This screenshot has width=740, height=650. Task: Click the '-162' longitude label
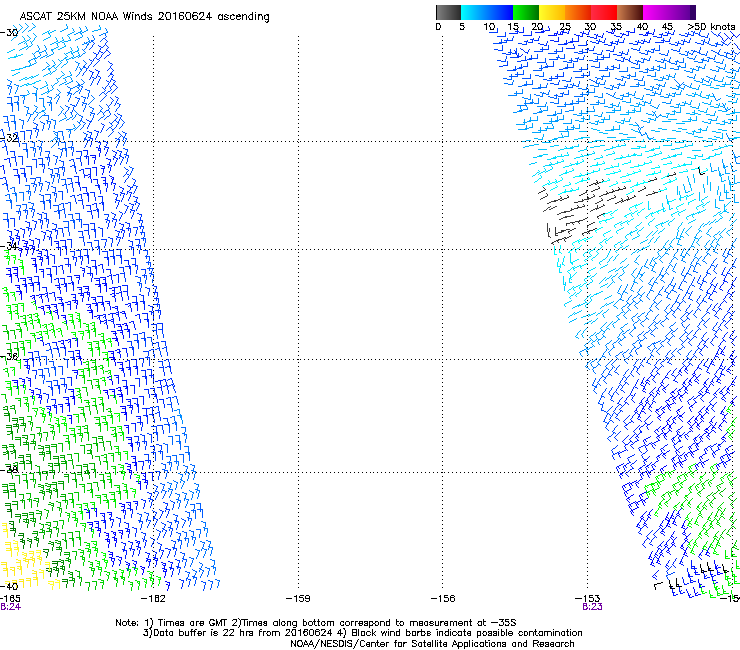(153, 599)
